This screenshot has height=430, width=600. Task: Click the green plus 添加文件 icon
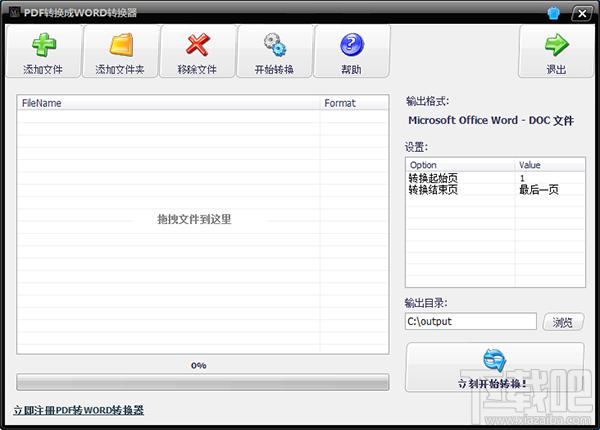[43, 45]
